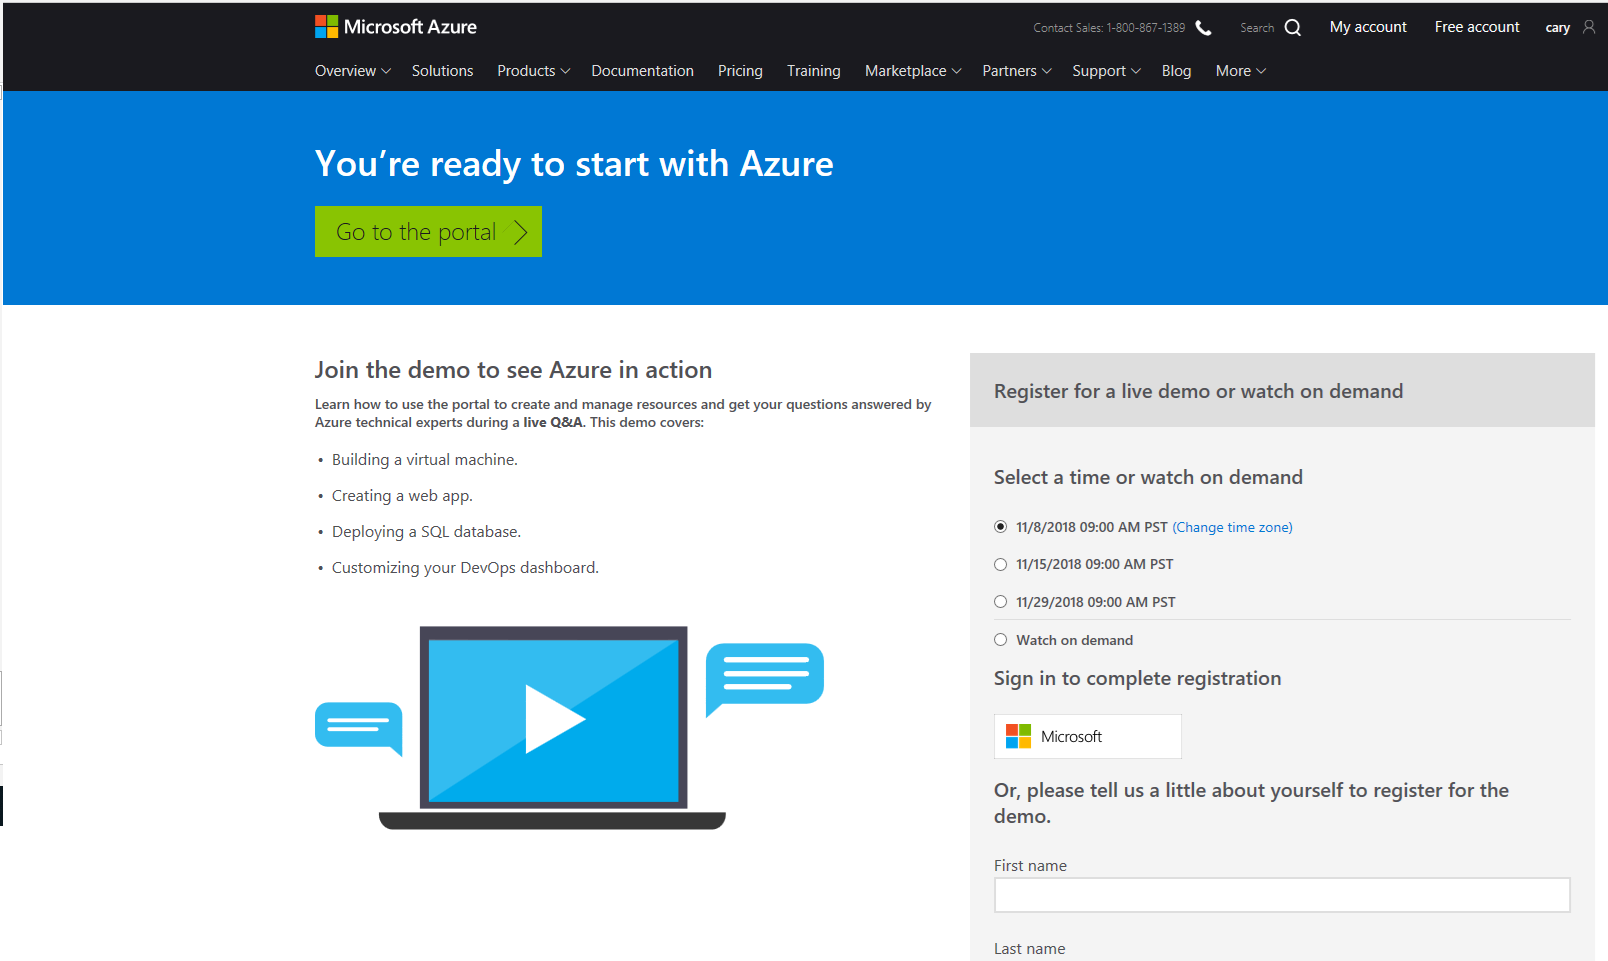This screenshot has height=961, width=1608.
Task: Click the right chat bubble illustration
Action: [765, 678]
